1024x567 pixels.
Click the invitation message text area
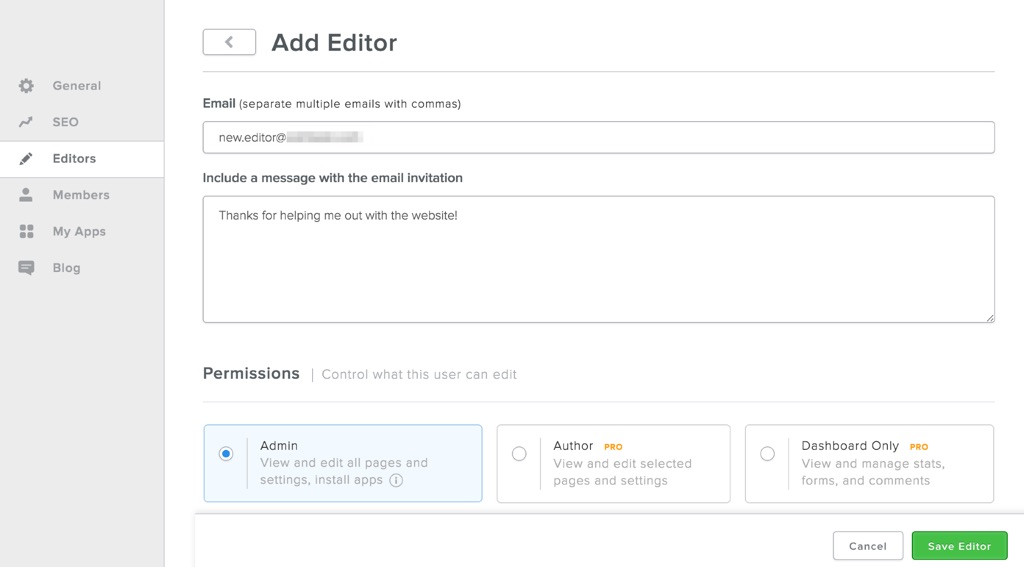tap(598, 260)
